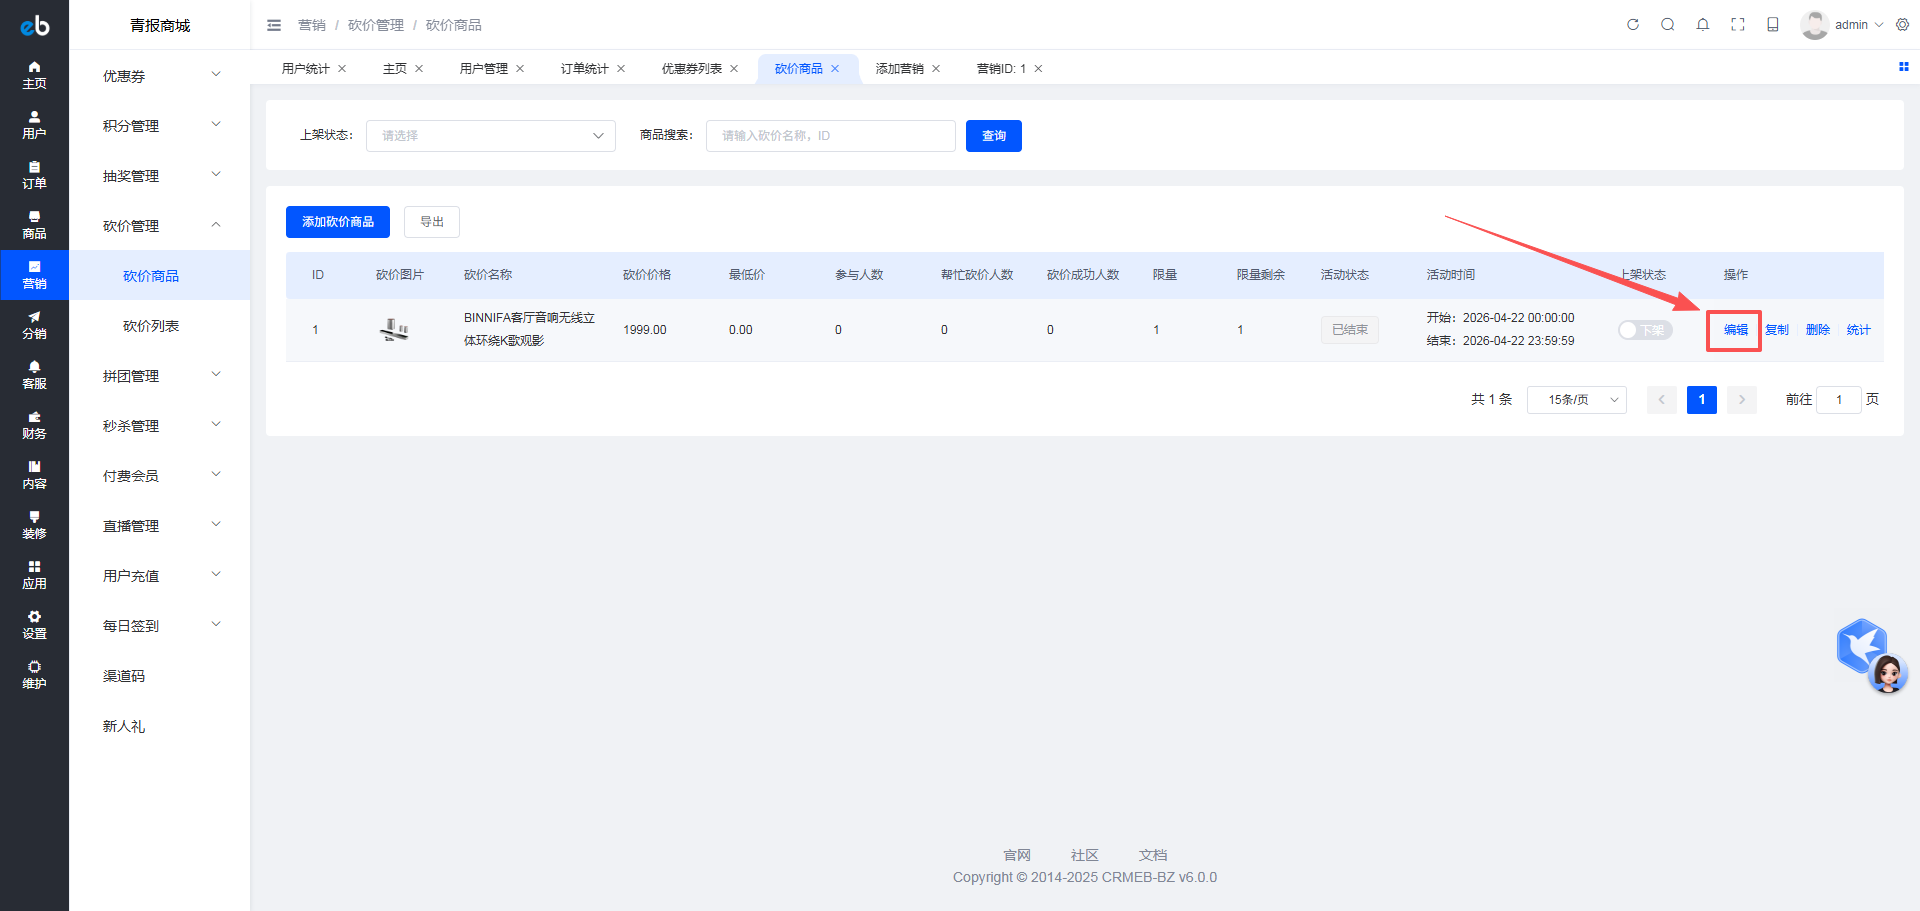Screen dimensions: 1920x911
Task: Open the search icon in header
Action: pos(1668,25)
